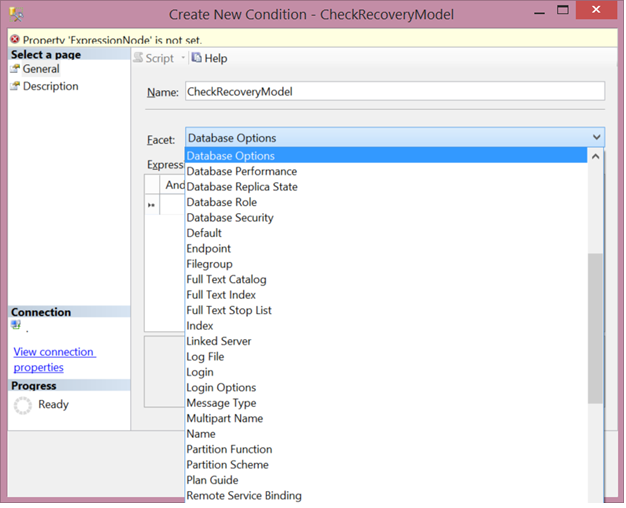
Task: Click the Name input field
Action: click(x=395, y=91)
